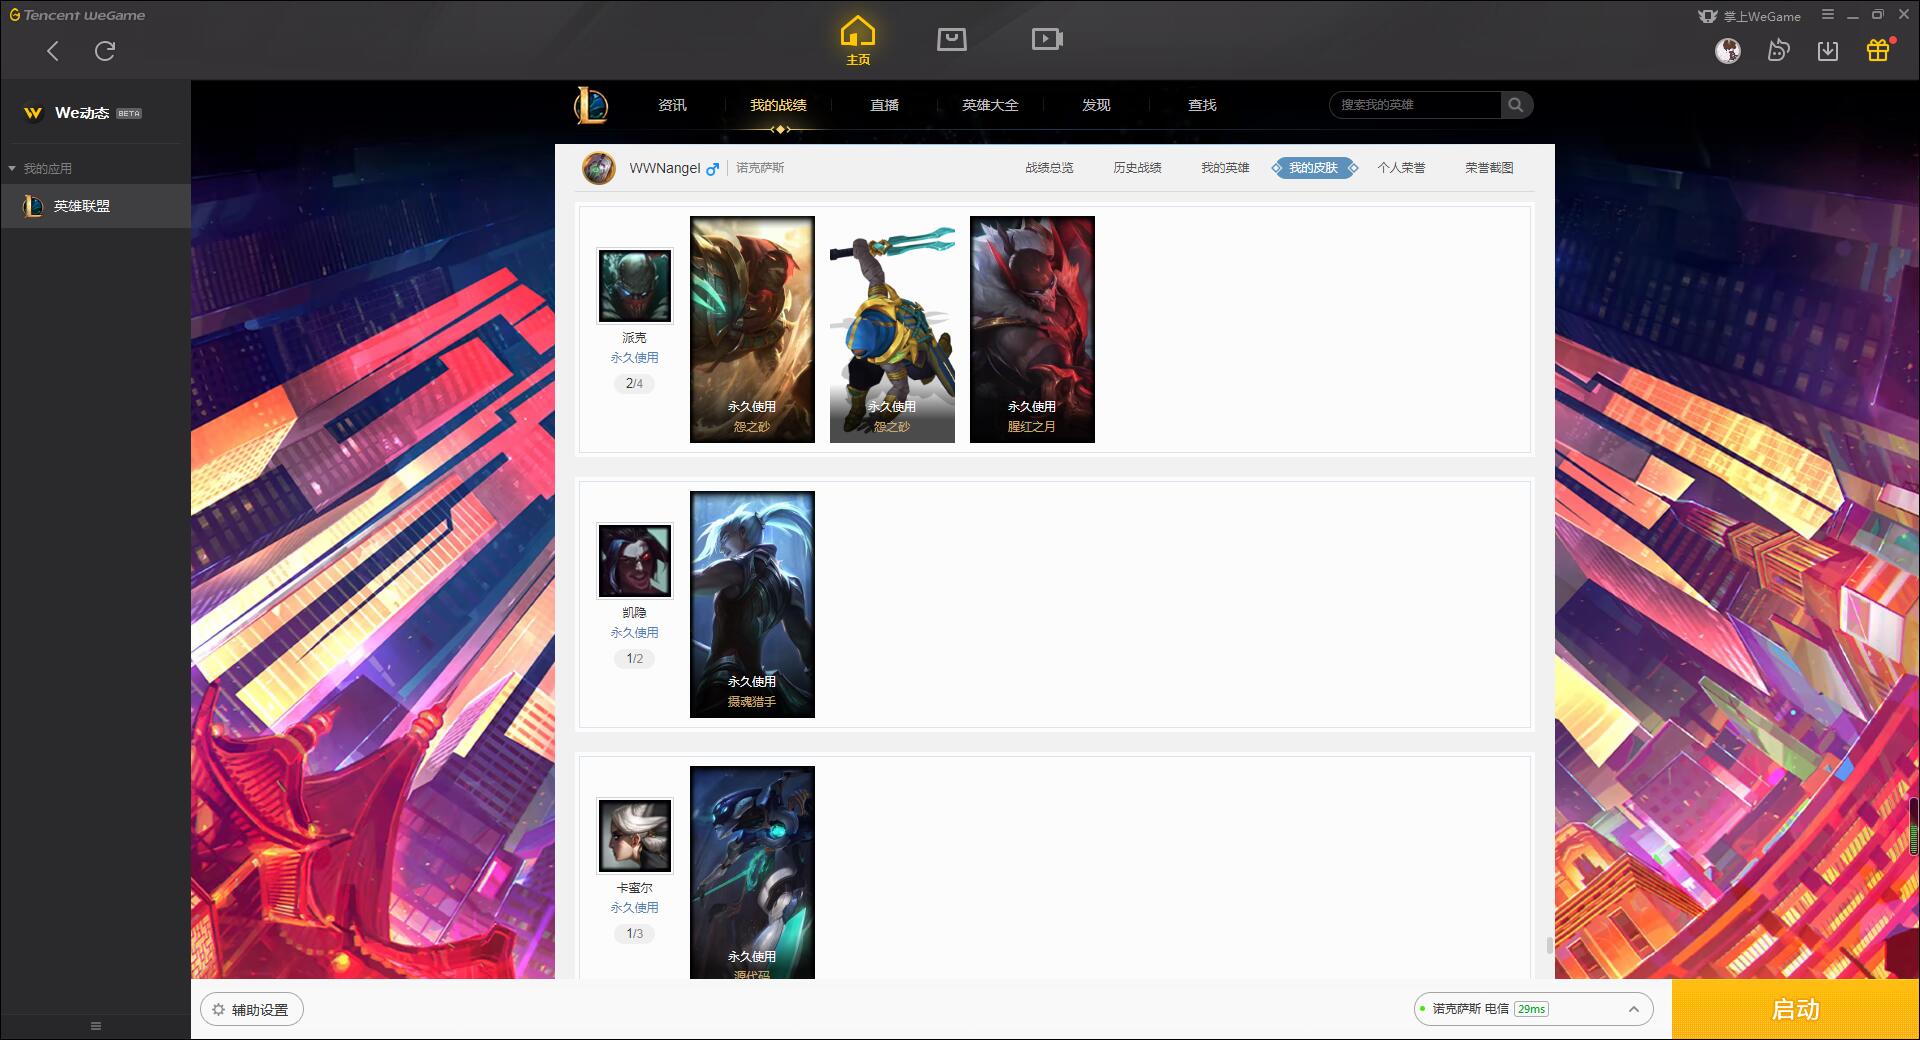Open the download manager icon
Viewport: 1920px width, 1040px height.
(1828, 51)
